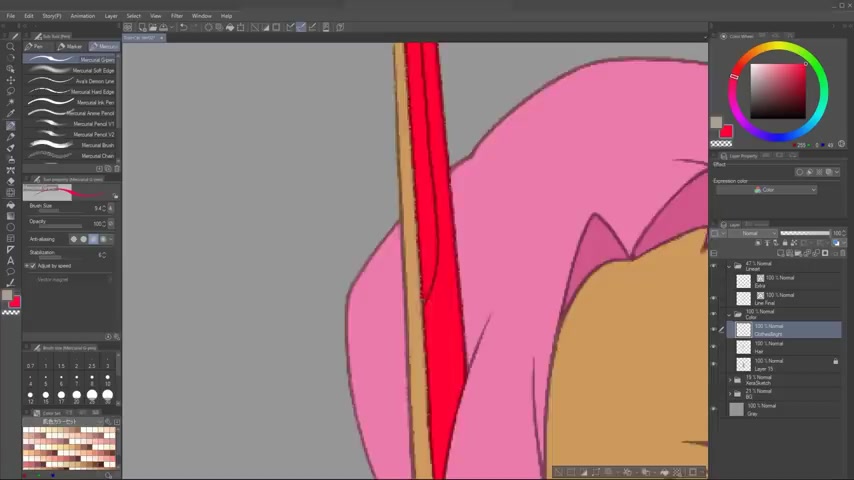Collapse the Lineart folder arrow
The image size is (854, 480).
pyautogui.click(x=729, y=266)
